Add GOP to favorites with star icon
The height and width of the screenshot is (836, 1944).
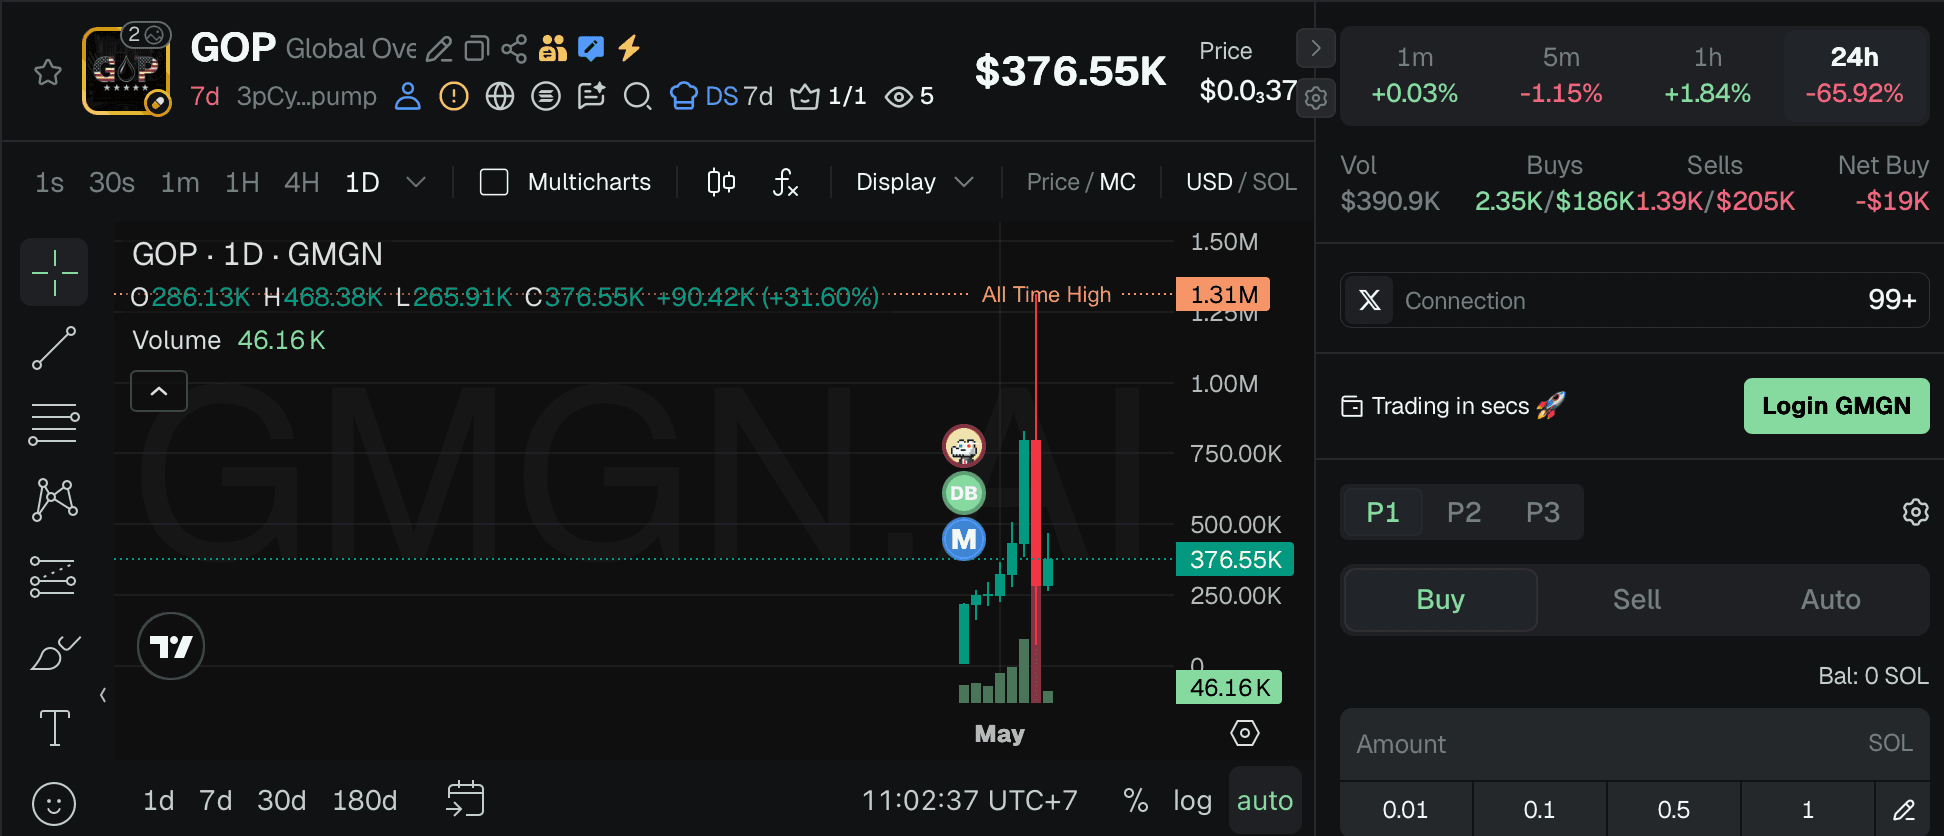pyautogui.click(x=48, y=72)
